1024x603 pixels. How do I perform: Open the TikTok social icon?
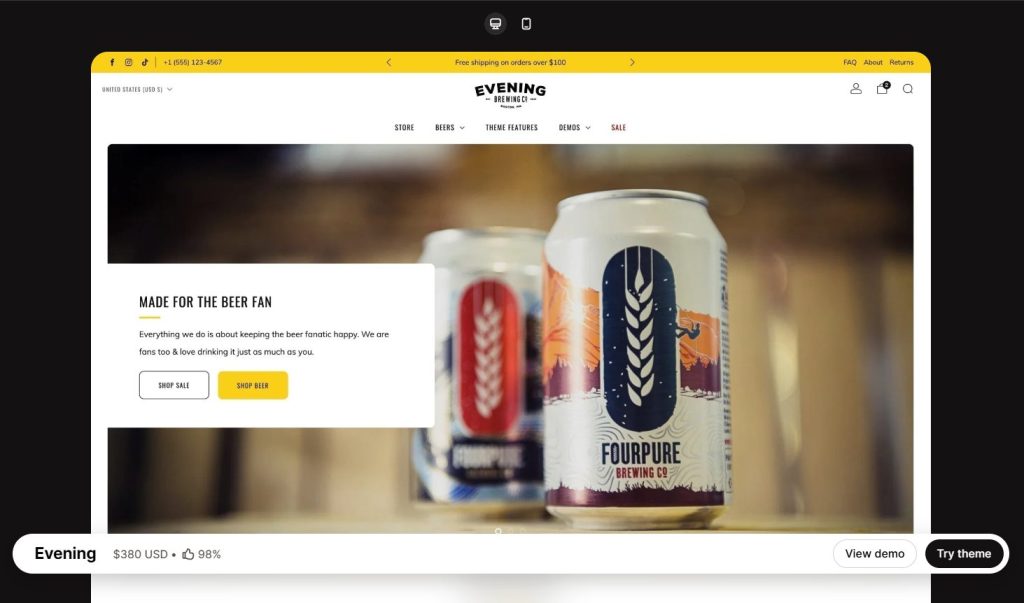(145, 63)
